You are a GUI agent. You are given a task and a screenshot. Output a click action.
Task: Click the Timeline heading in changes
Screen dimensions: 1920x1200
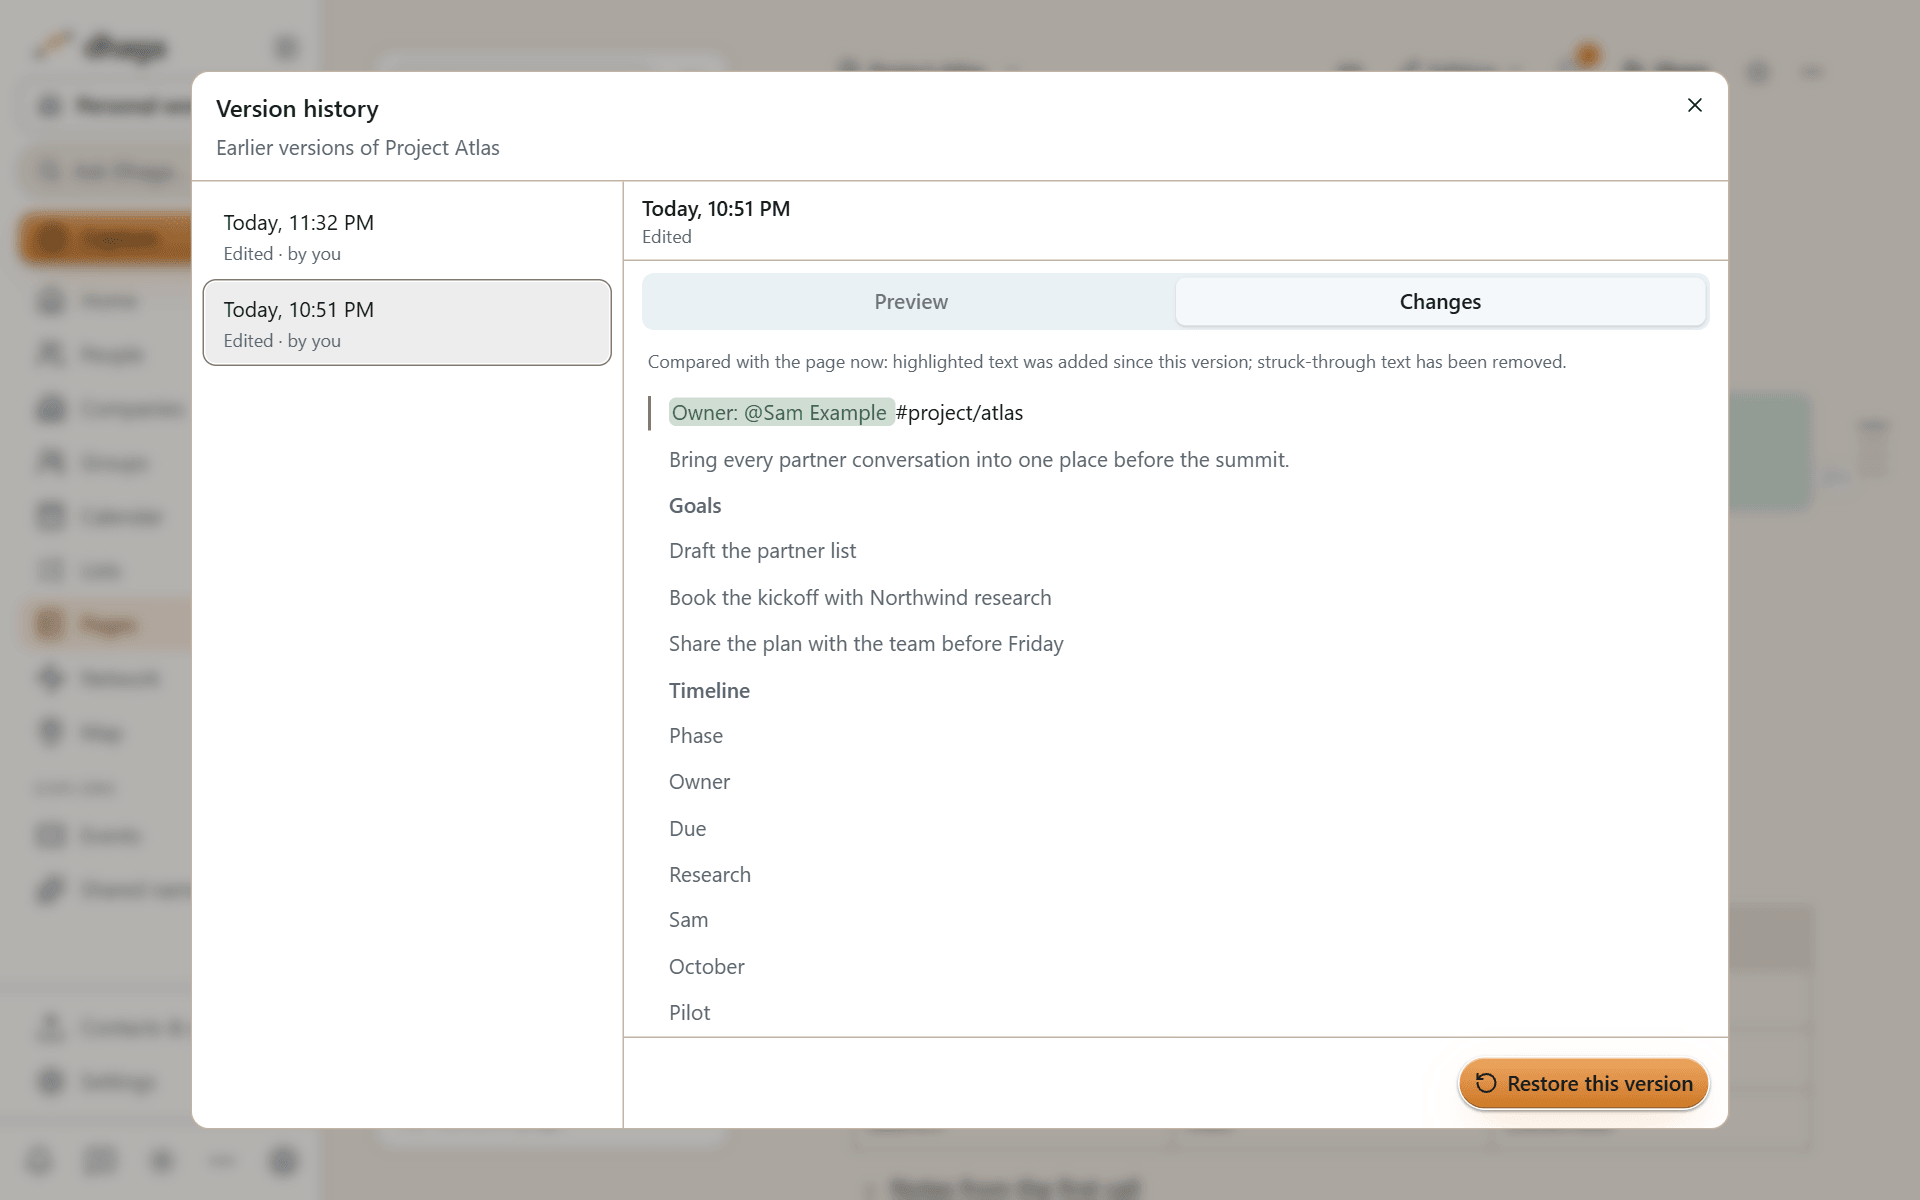(x=709, y=691)
